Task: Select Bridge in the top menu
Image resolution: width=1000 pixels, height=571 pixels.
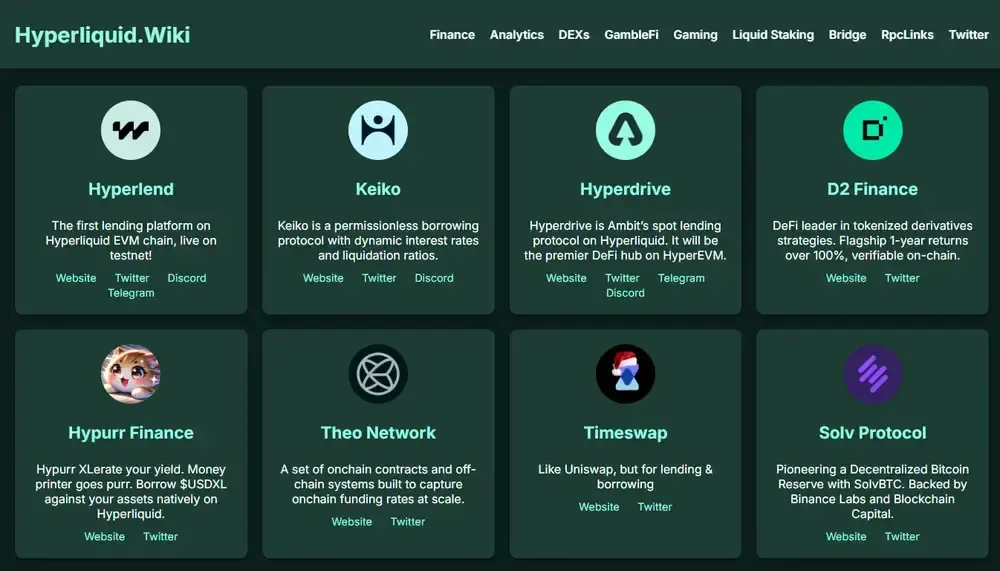Action: pyautogui.click(x=848, y=35)
